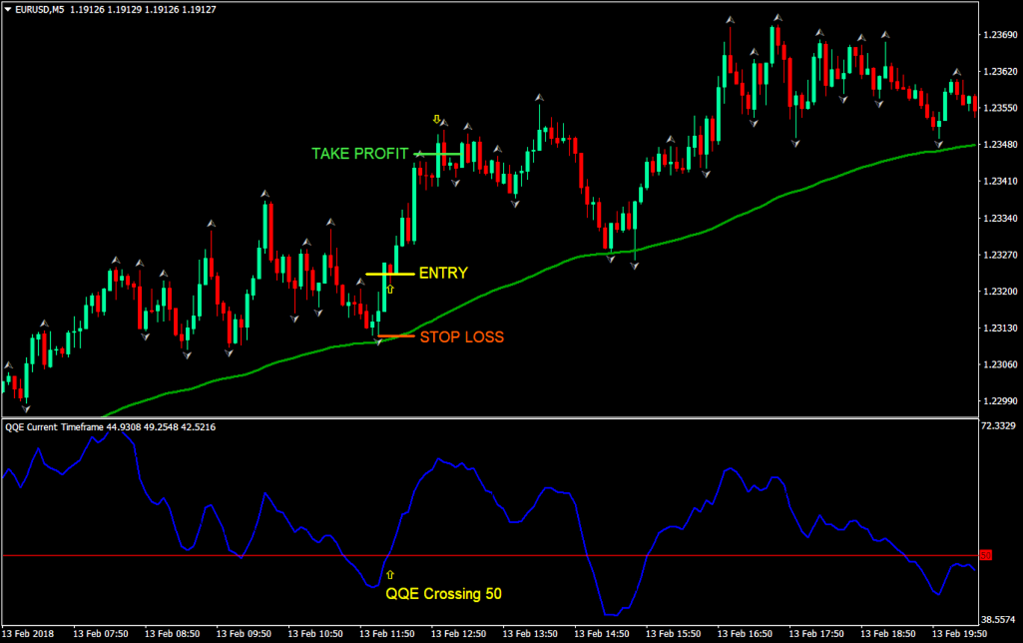Viewport: 1023px width, 643px height.
Task: Click the 13 Feb 19:50 time label
Action: pos(960,634)
